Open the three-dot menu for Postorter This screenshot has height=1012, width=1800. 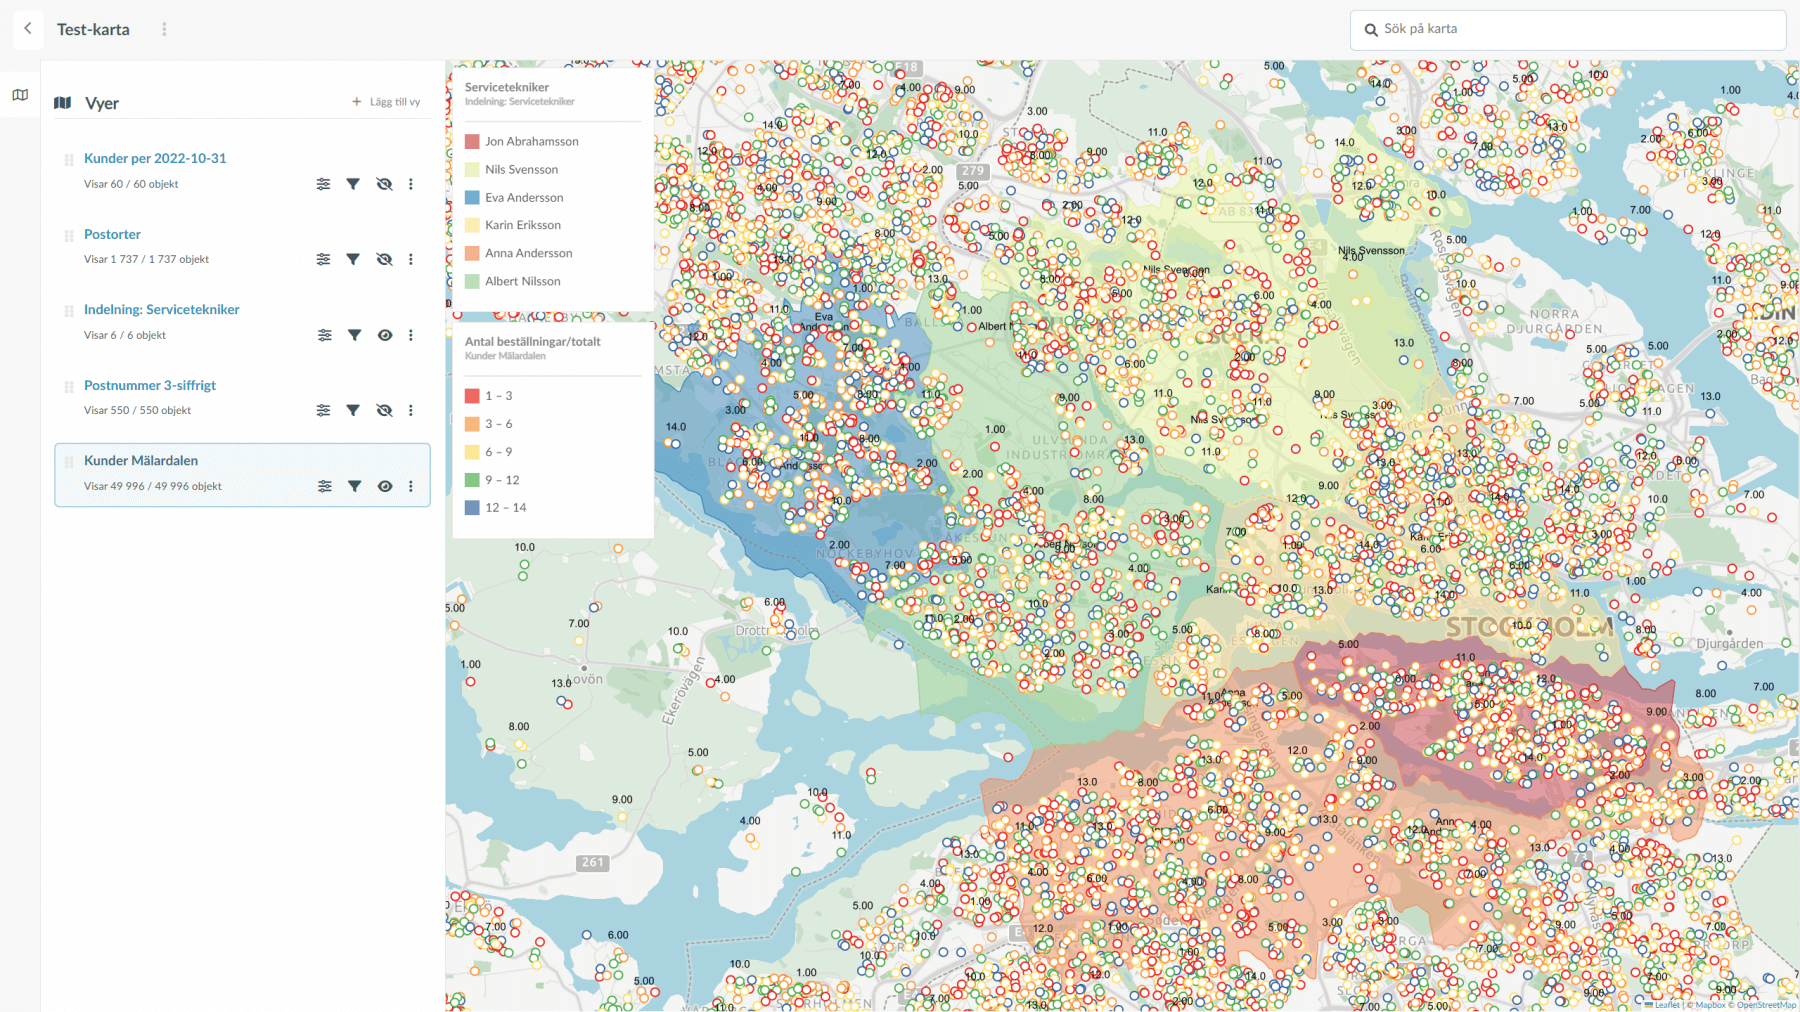point(412,259)
